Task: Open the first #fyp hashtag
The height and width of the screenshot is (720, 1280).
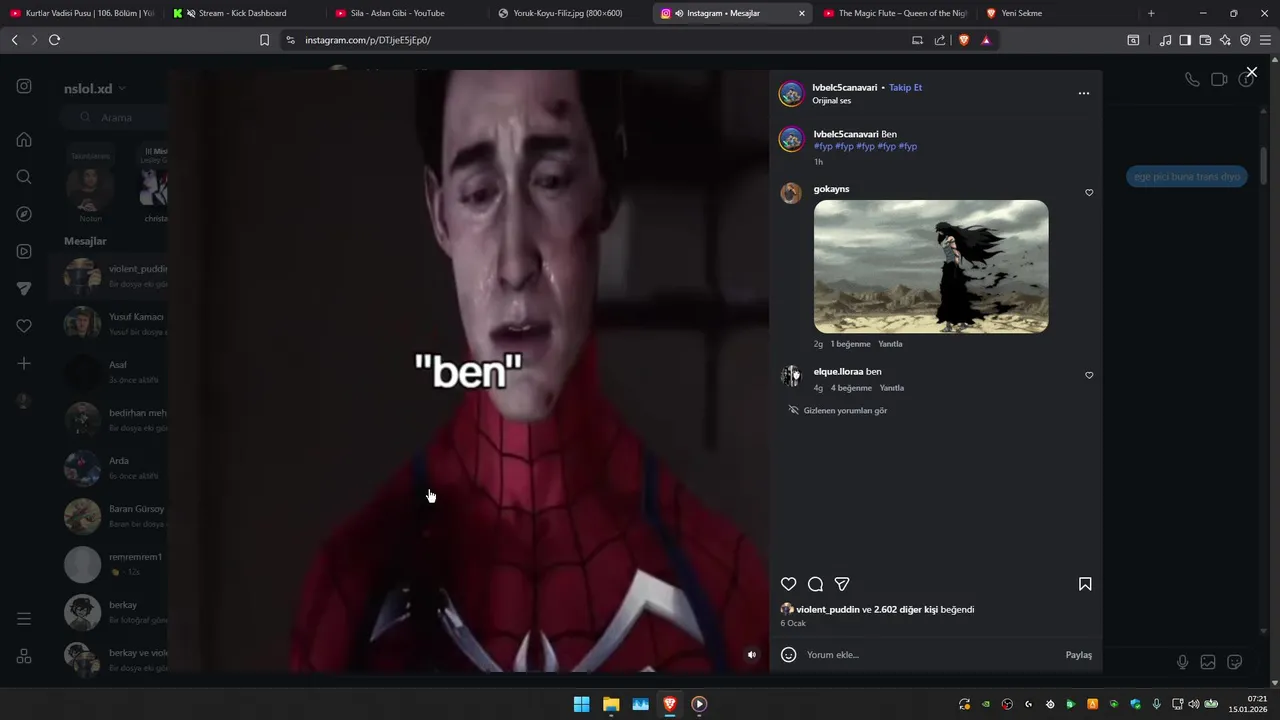Action: coord(823,146)
